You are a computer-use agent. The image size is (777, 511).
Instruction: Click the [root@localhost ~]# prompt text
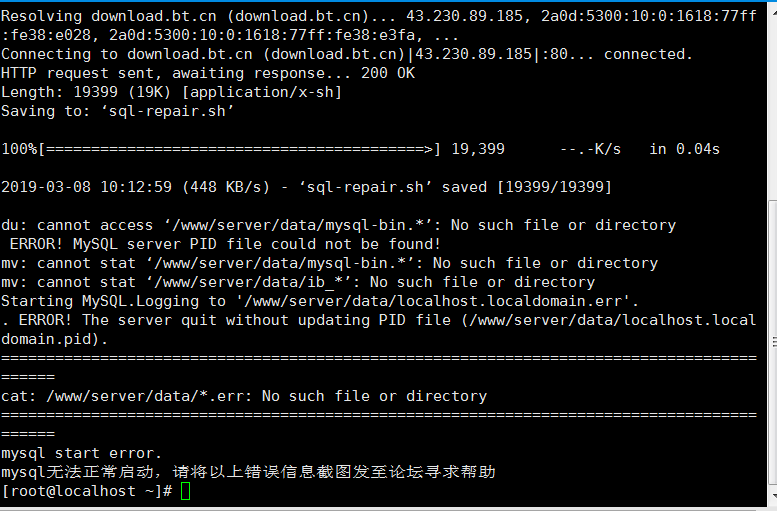[87, 491]
